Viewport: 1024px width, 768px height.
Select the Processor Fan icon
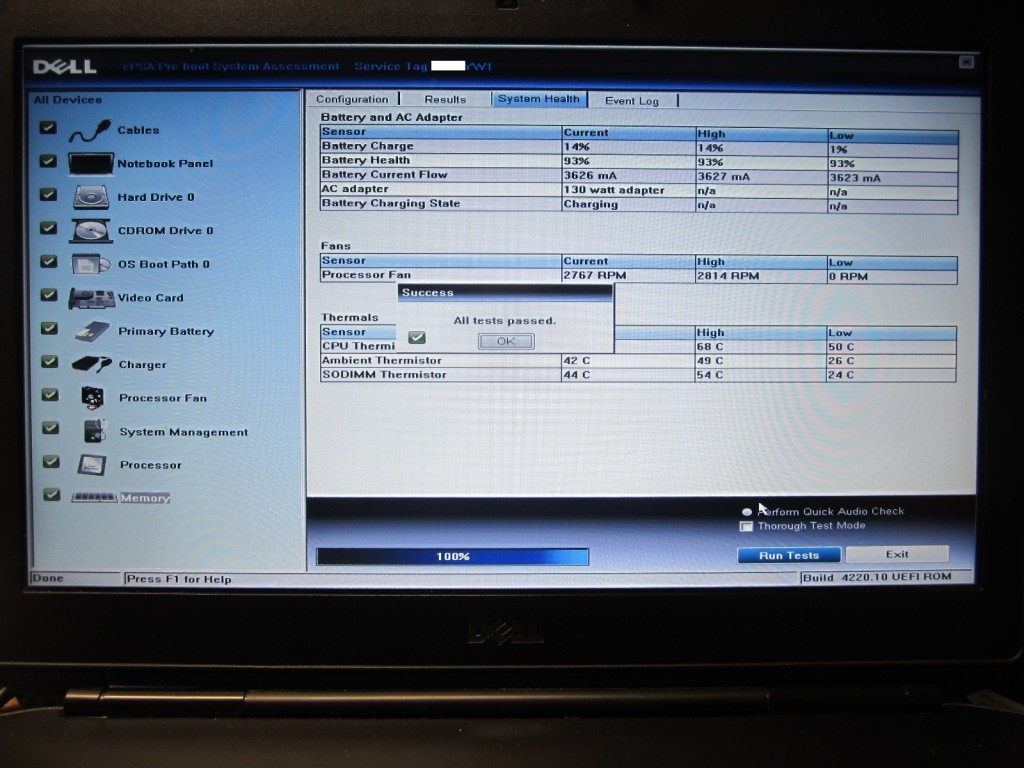click(x=92, y=397)
